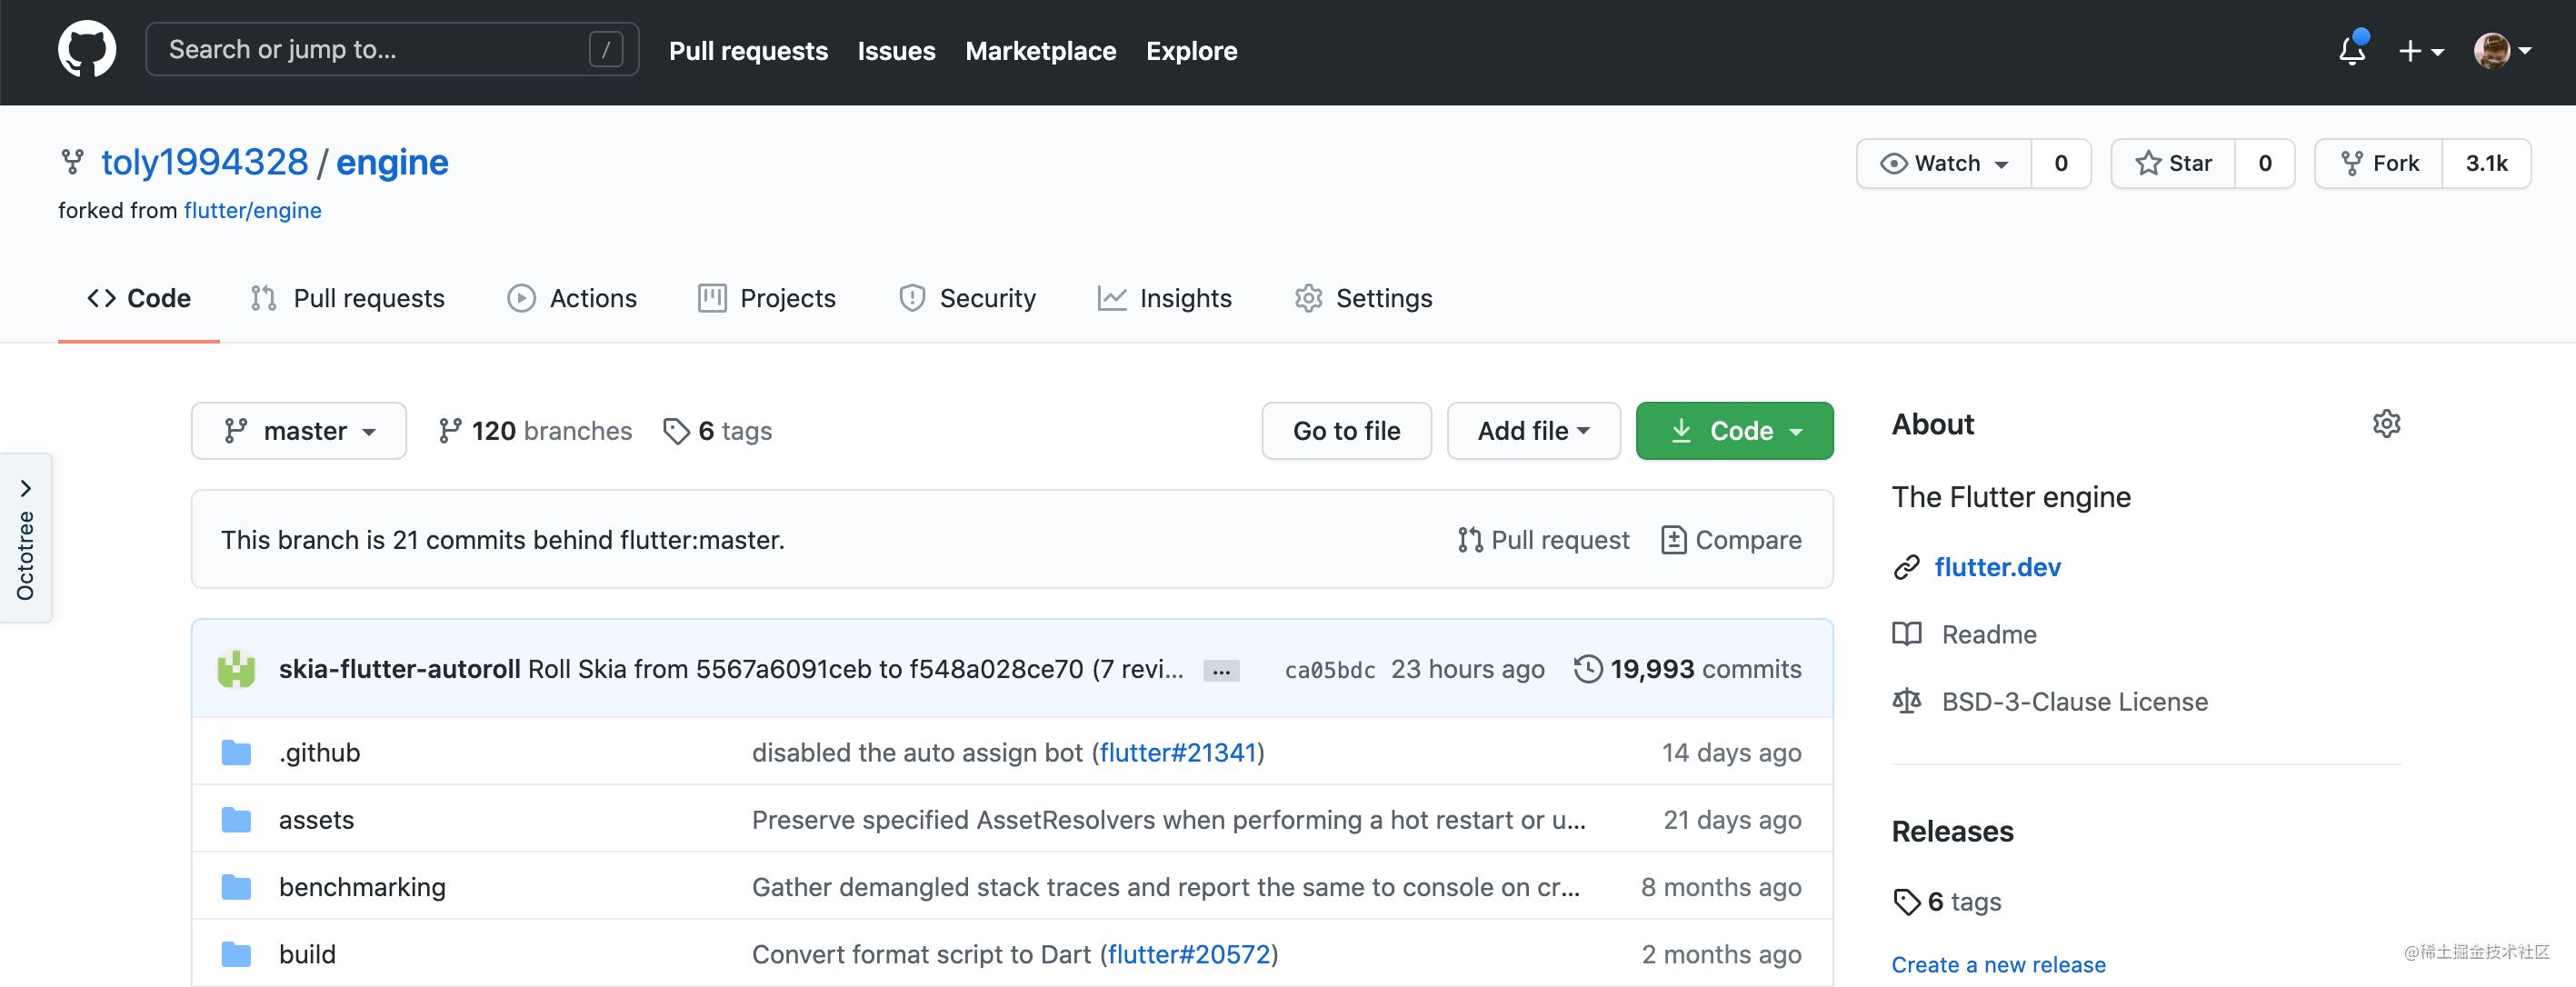
Task: Open the Watch dropdown button
Action: (1944, 163)
